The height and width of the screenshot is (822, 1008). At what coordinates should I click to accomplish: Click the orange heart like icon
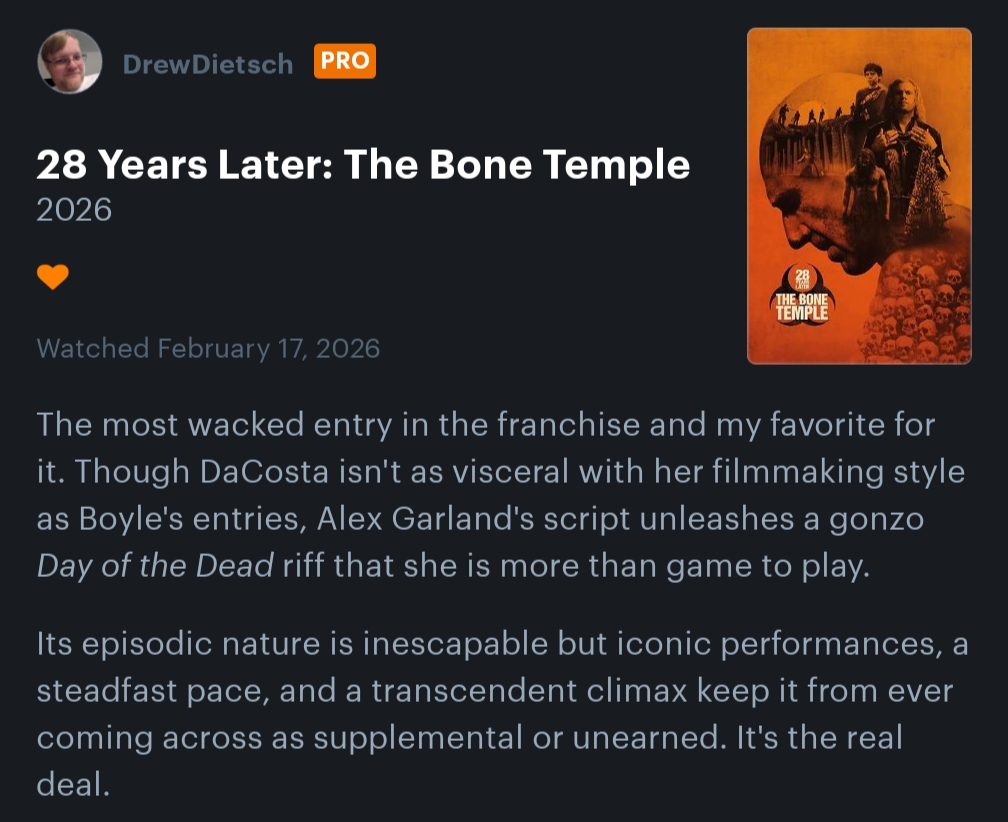[x=52, y=277]
